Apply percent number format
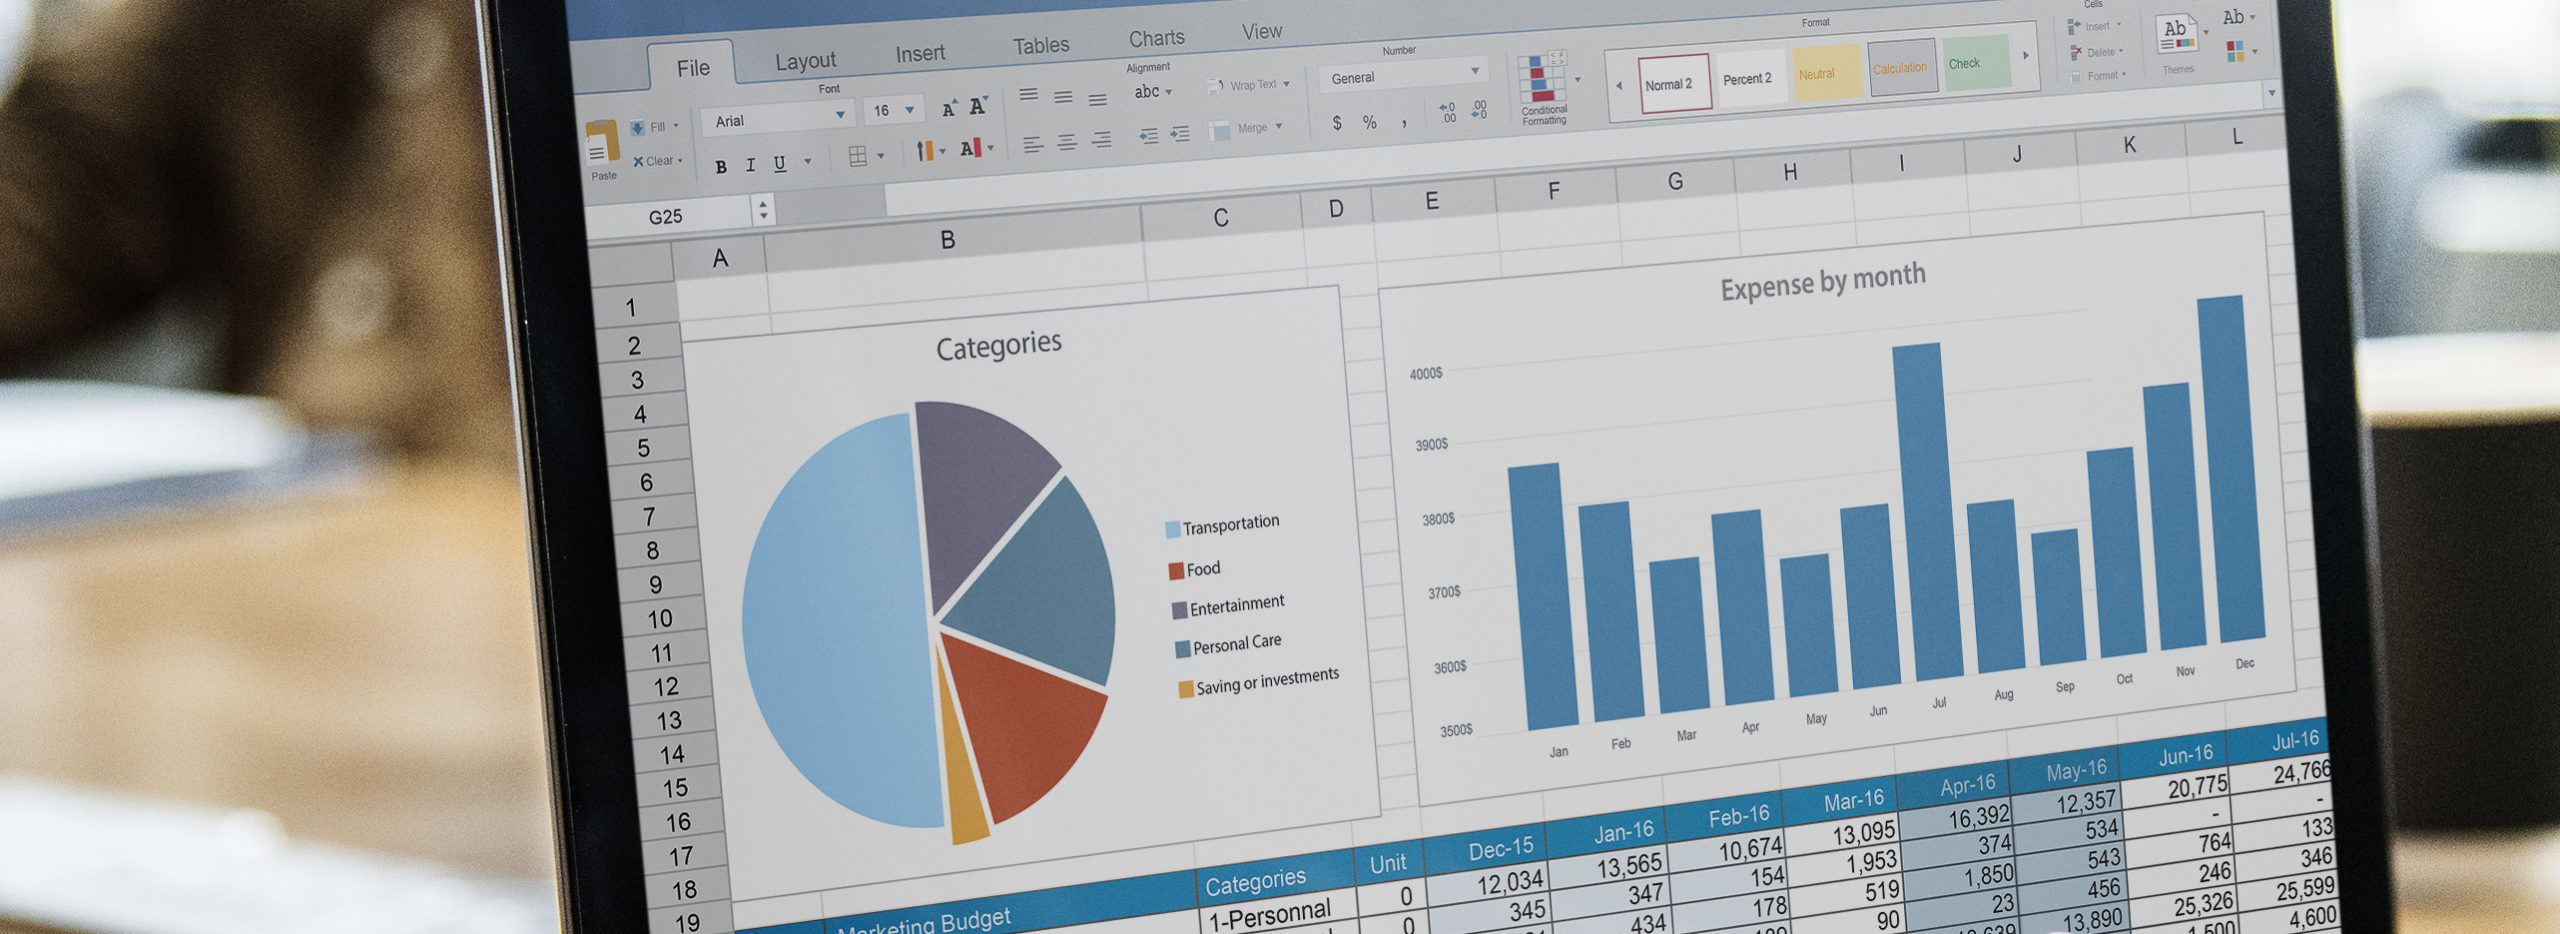The height and width of the screenshot is (934, 2560). pyautogui.click(x=1370, y=122)
